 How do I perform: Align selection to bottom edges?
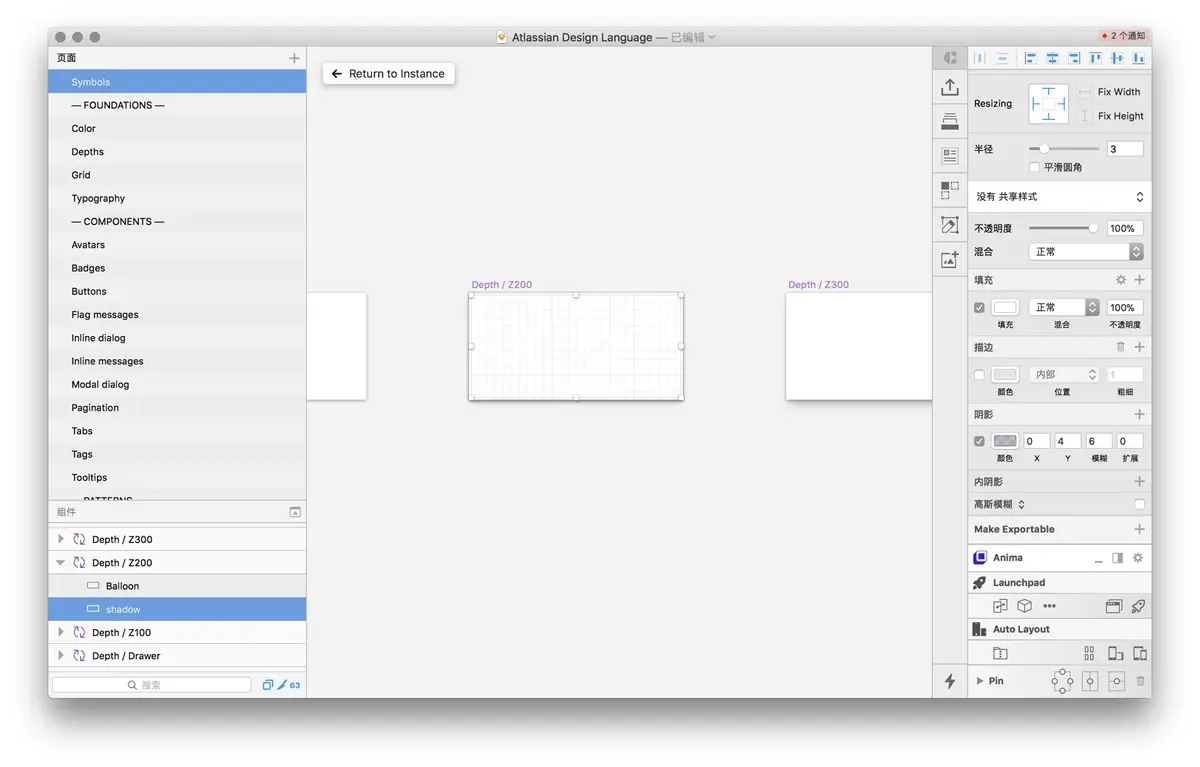pyautogui.click(x=1139, y=59)
